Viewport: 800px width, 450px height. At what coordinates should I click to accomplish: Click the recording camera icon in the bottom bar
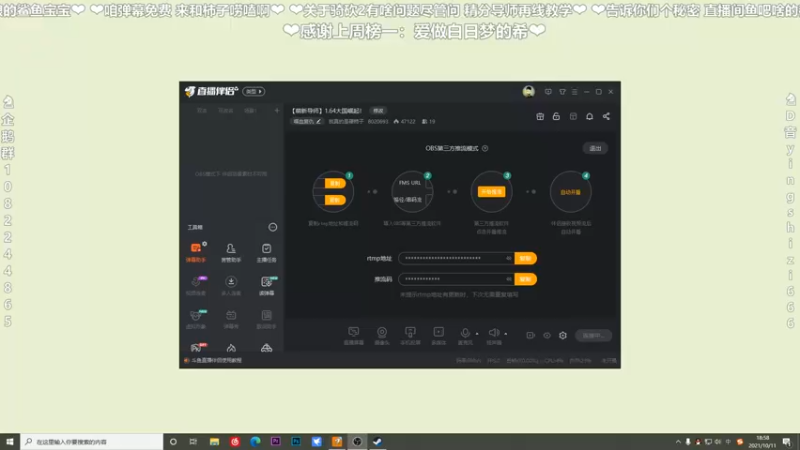[531, 335]
